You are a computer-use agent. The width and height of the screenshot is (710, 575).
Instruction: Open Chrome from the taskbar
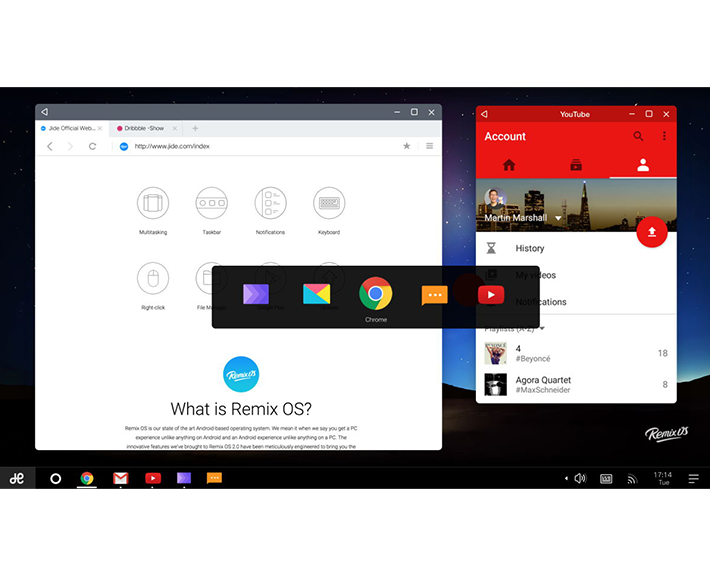(87, 478)
